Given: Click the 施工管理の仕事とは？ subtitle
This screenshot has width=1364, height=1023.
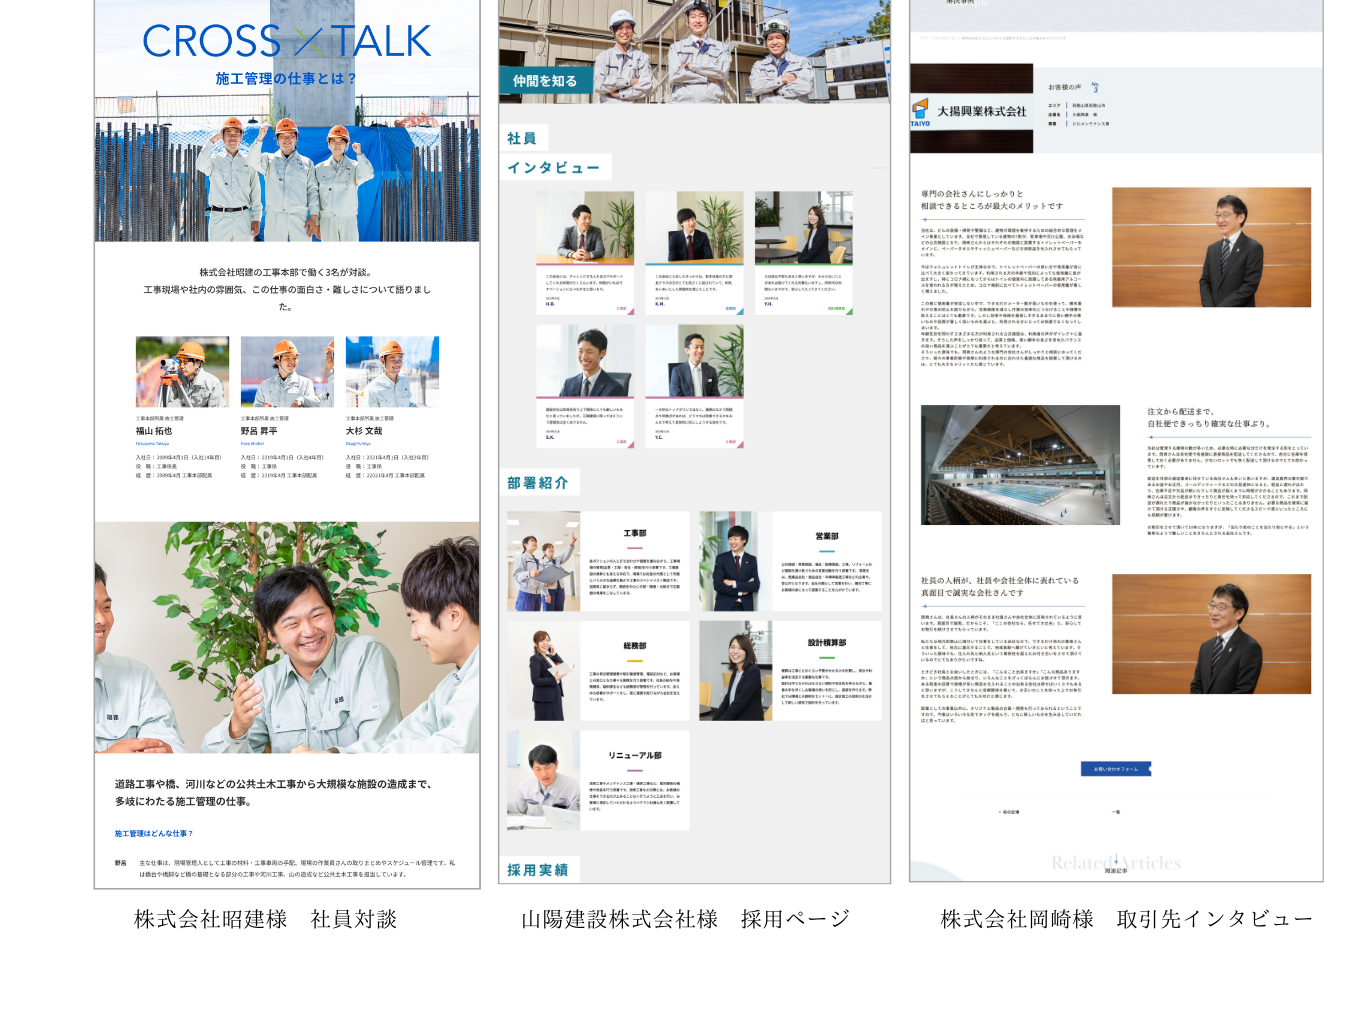Looking at the screenshot, I should click(287, 79).
